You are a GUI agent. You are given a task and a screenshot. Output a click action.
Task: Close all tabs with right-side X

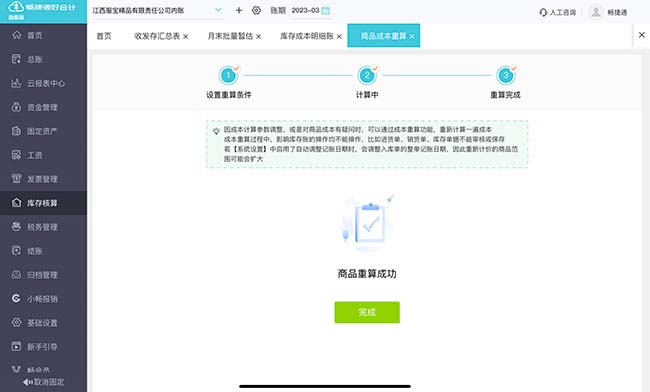click(x=642, y=35)
